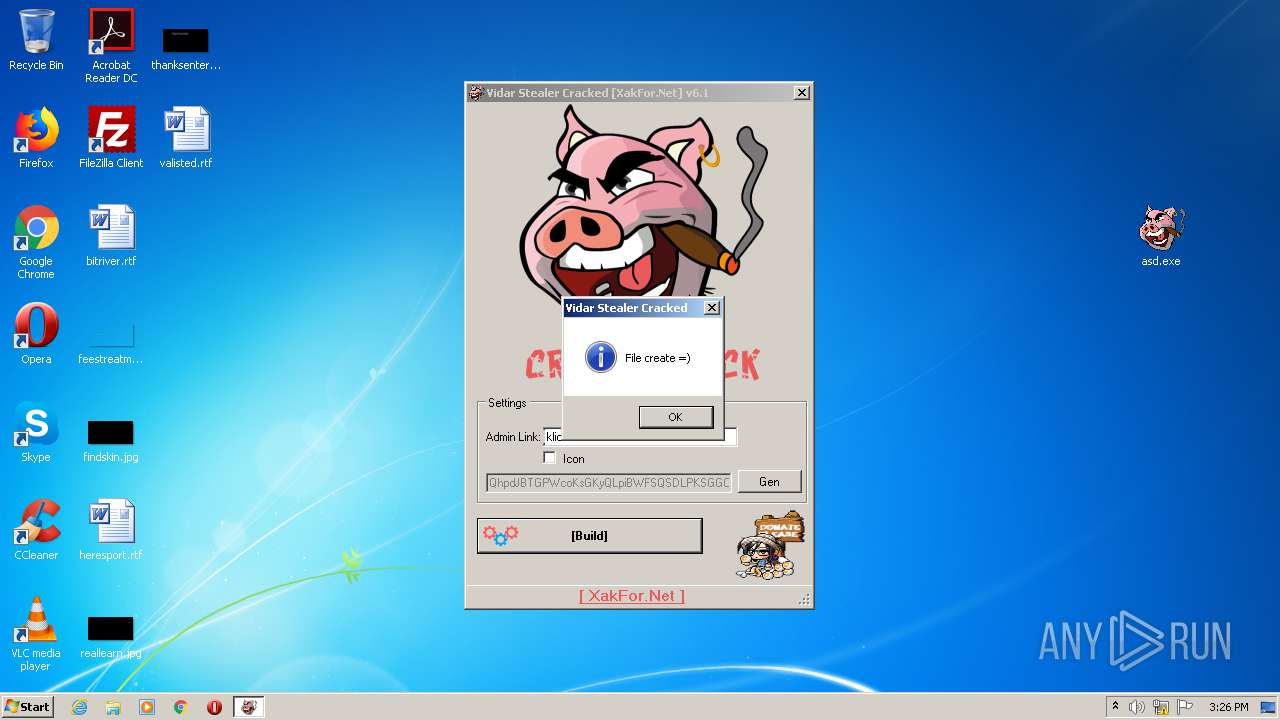Open the Windows Start menu
1280x720 pixels.
(x=28, y=706)
